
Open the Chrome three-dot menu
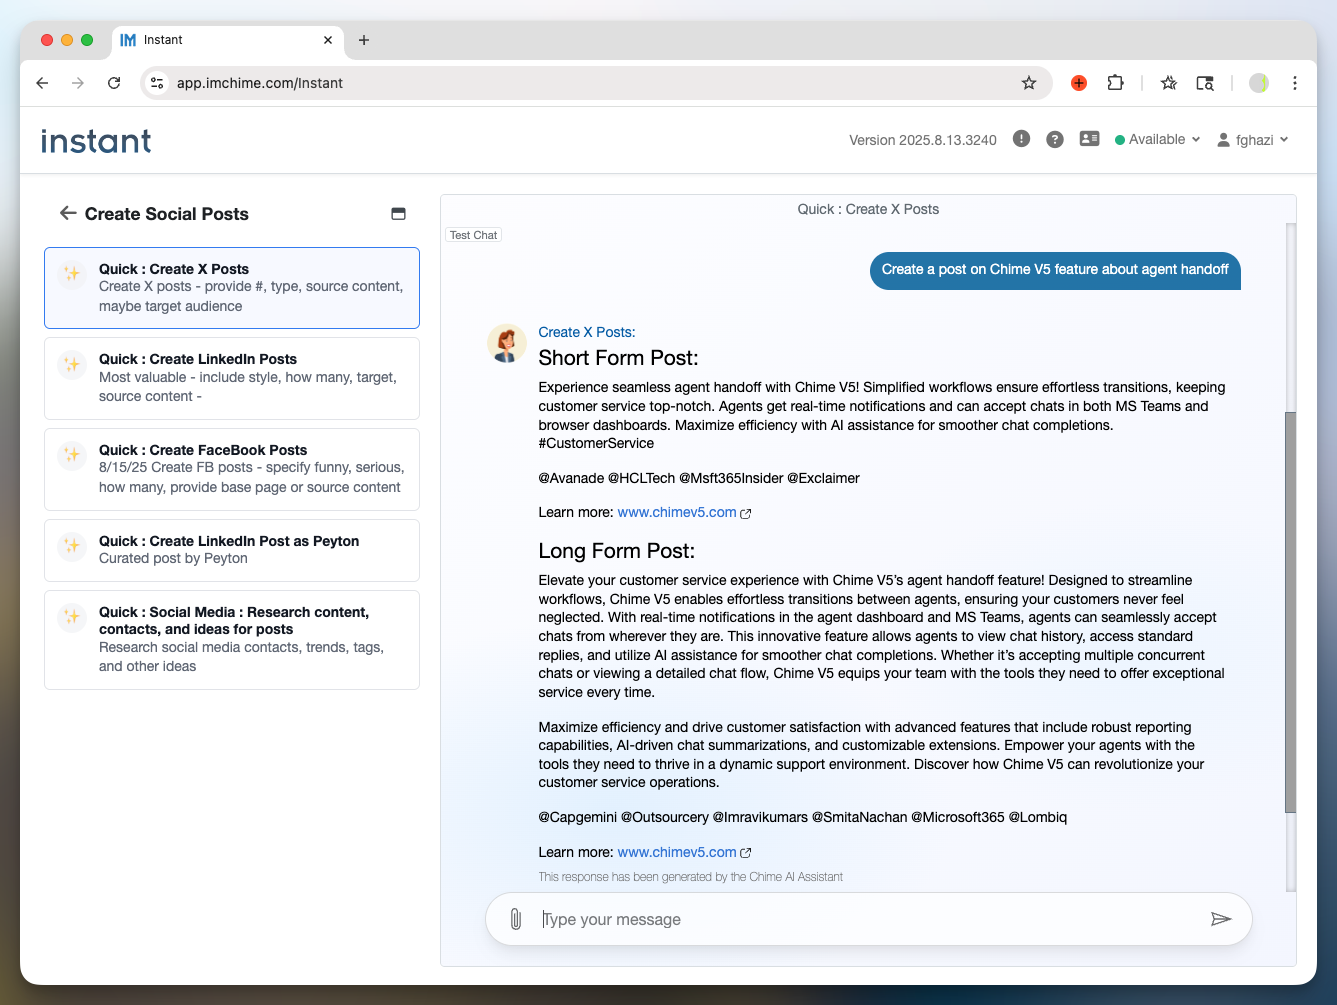click(x=1295, y=83)
